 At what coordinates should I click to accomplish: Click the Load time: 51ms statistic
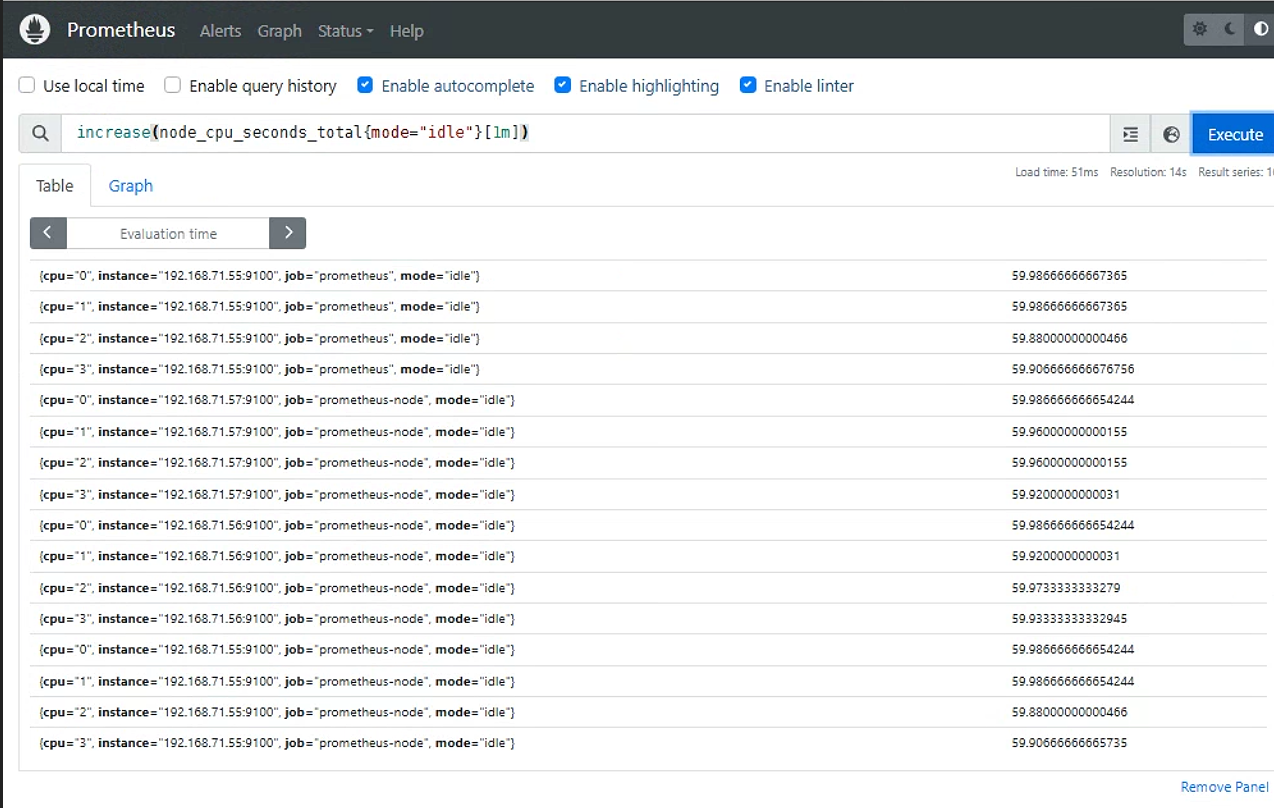click(1056, 172)
